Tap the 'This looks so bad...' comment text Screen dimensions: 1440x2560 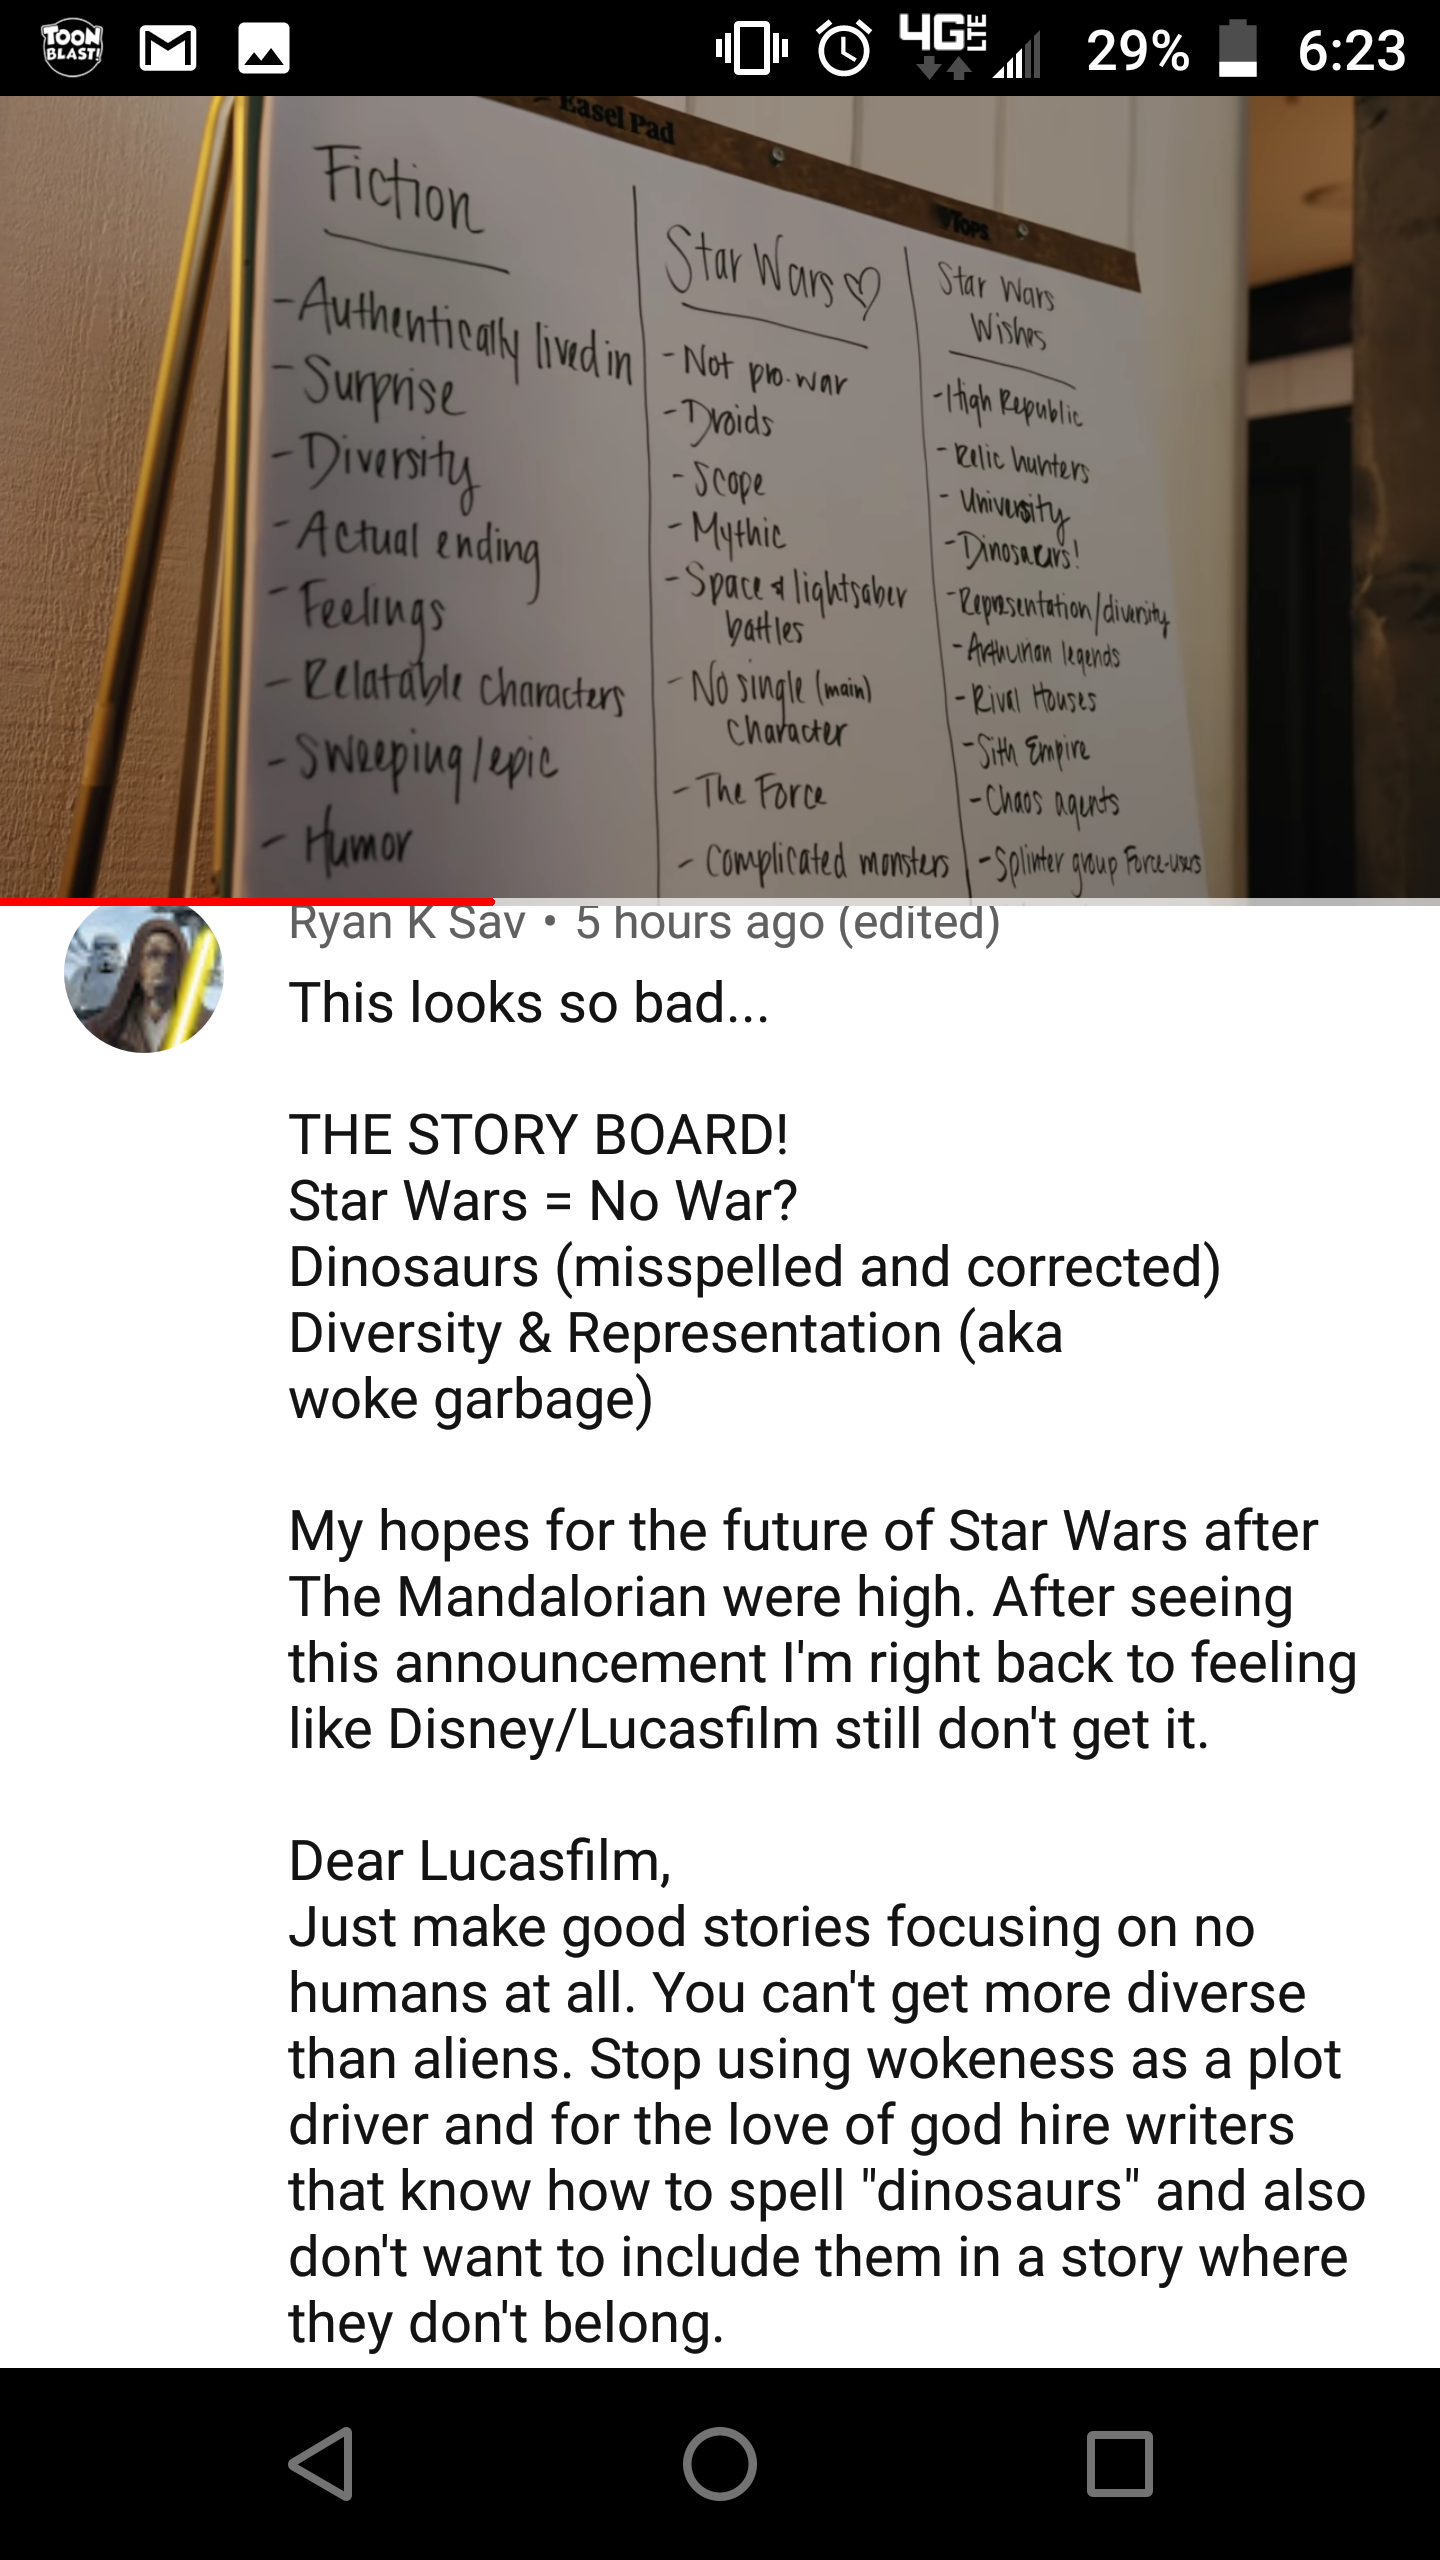[x=529, y=1002]
